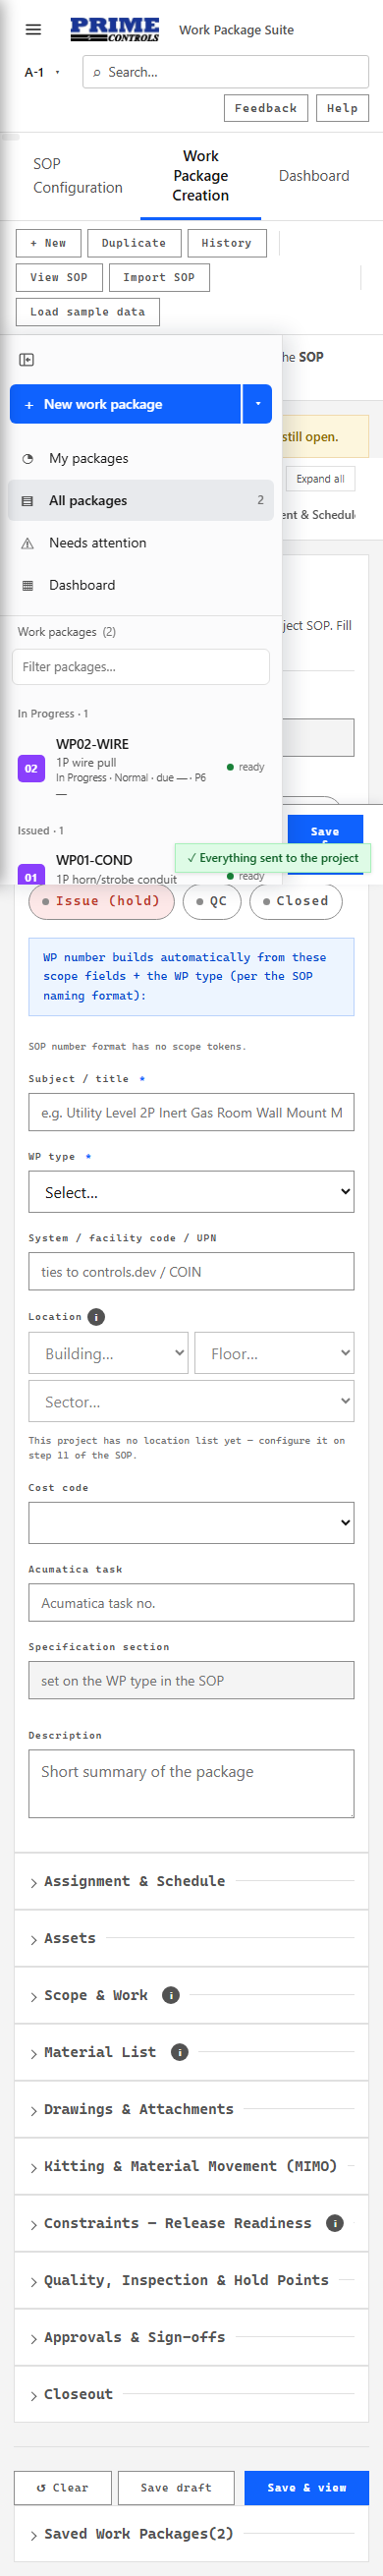Image resolution: width=383 pixels, height=2576 pixels.
Task: Click the Save & view button
Action: [x=307, y=2487]
